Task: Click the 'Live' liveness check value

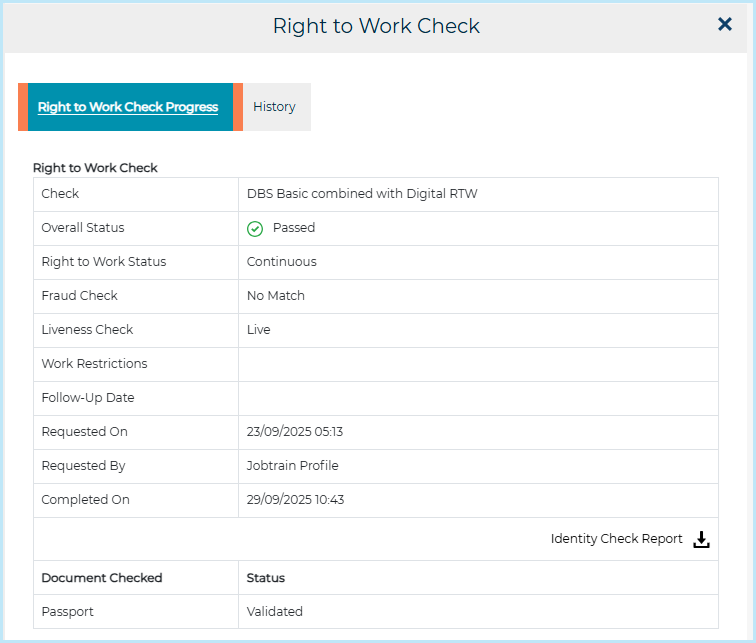Action: pyautogui.click(x=258, y=330)
